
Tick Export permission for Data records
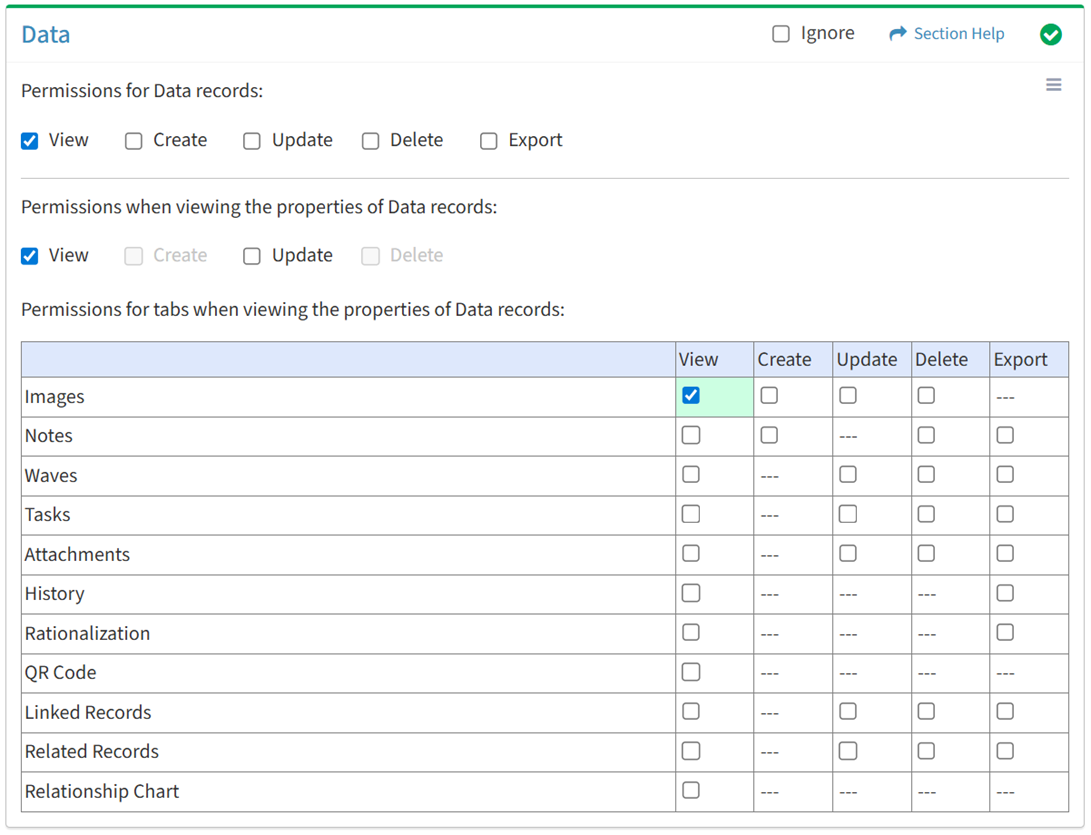pos(489,141)
